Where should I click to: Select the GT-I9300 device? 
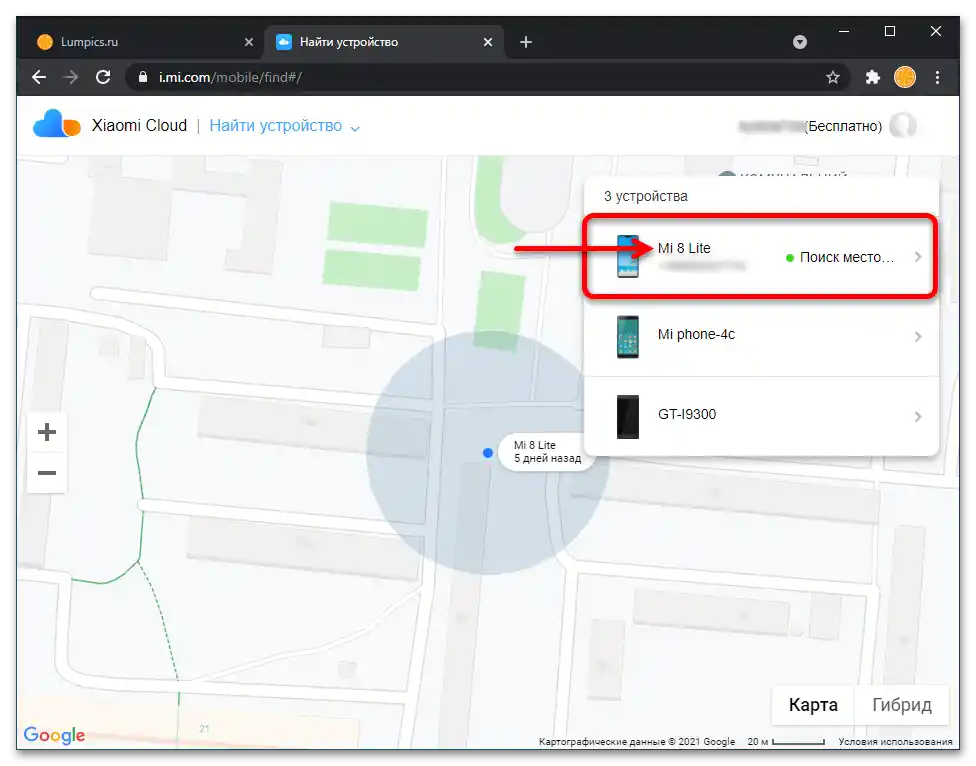click(761, 416)
